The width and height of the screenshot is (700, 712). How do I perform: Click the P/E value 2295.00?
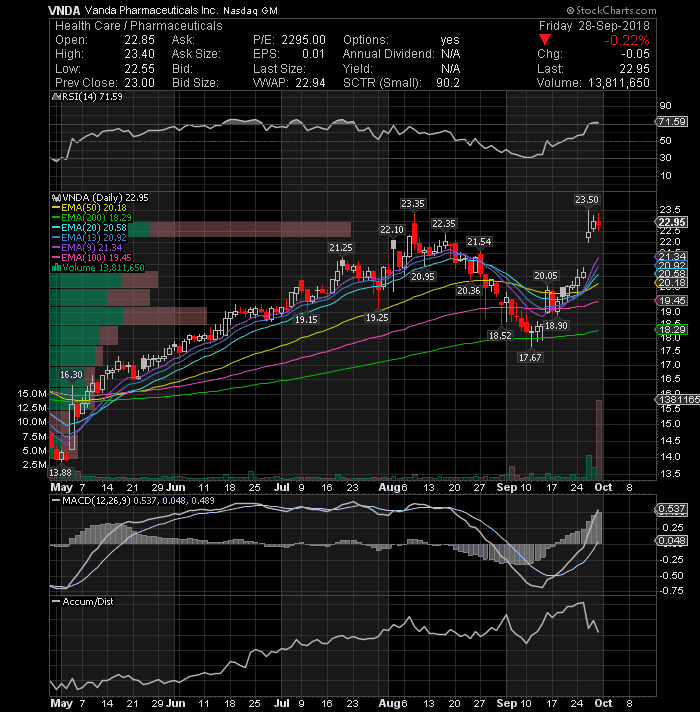point(303,40)
